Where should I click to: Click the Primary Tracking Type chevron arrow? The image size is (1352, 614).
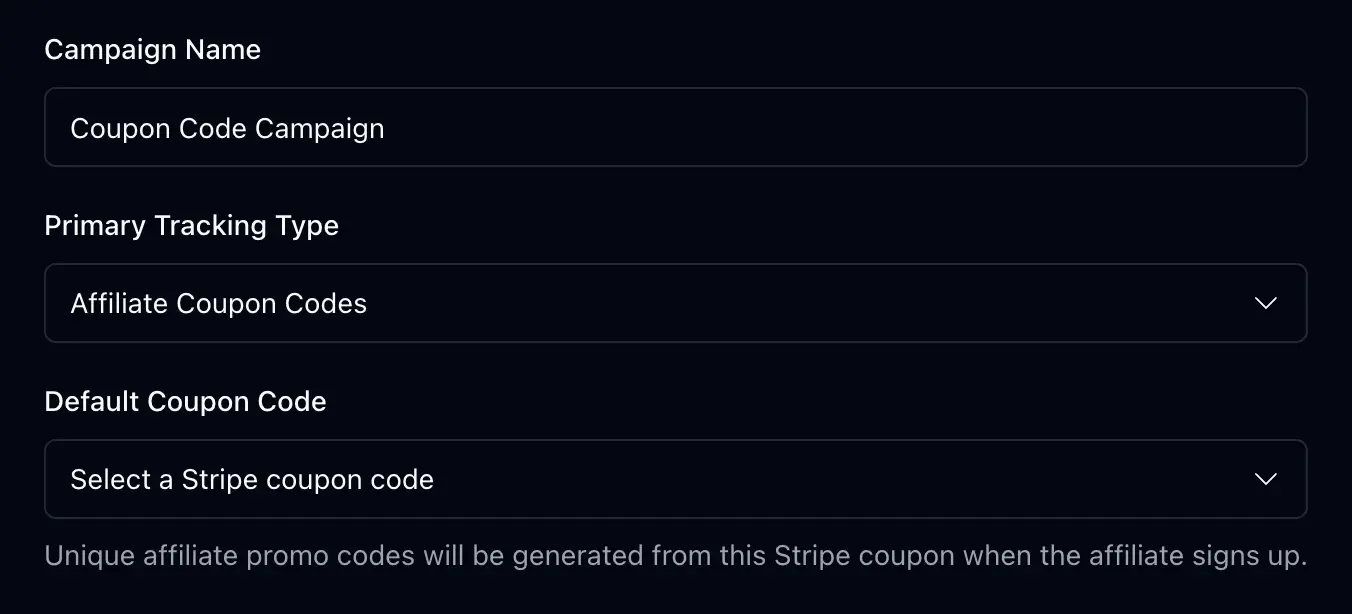(1265, 303)
